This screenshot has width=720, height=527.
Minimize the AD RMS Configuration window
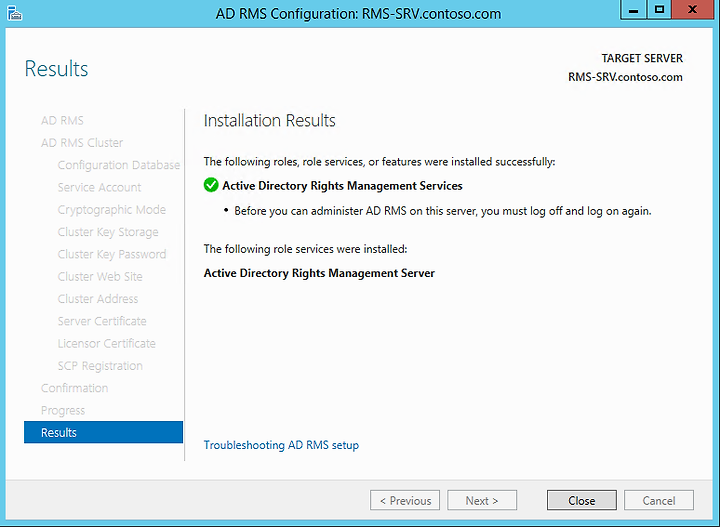tap(633, 10)
